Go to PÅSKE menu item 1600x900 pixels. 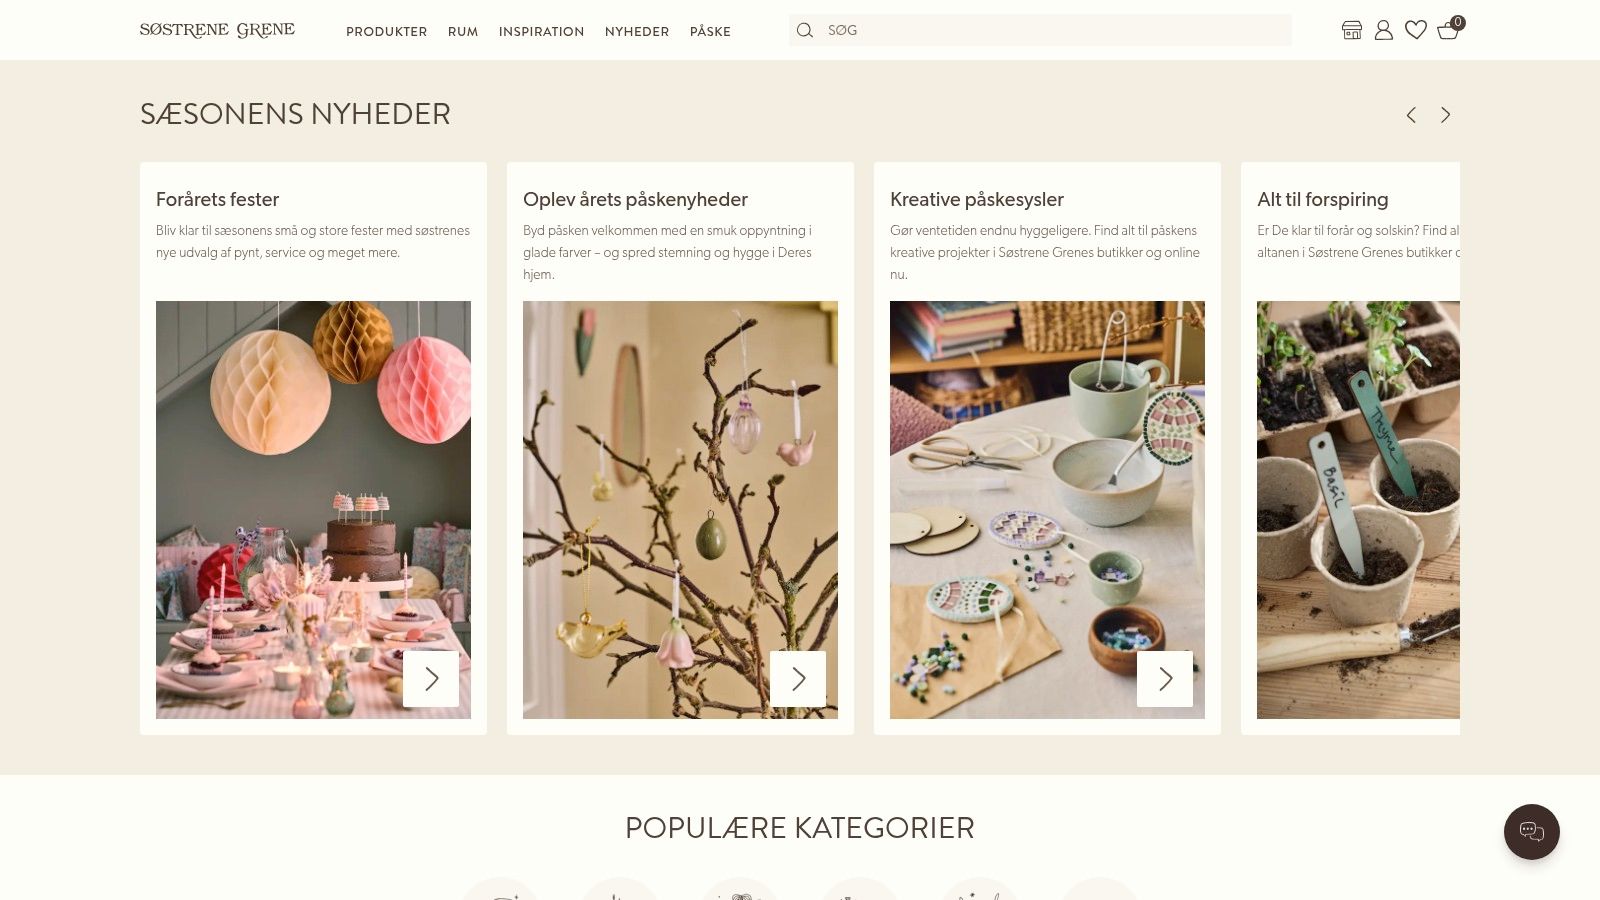[710, 32]
